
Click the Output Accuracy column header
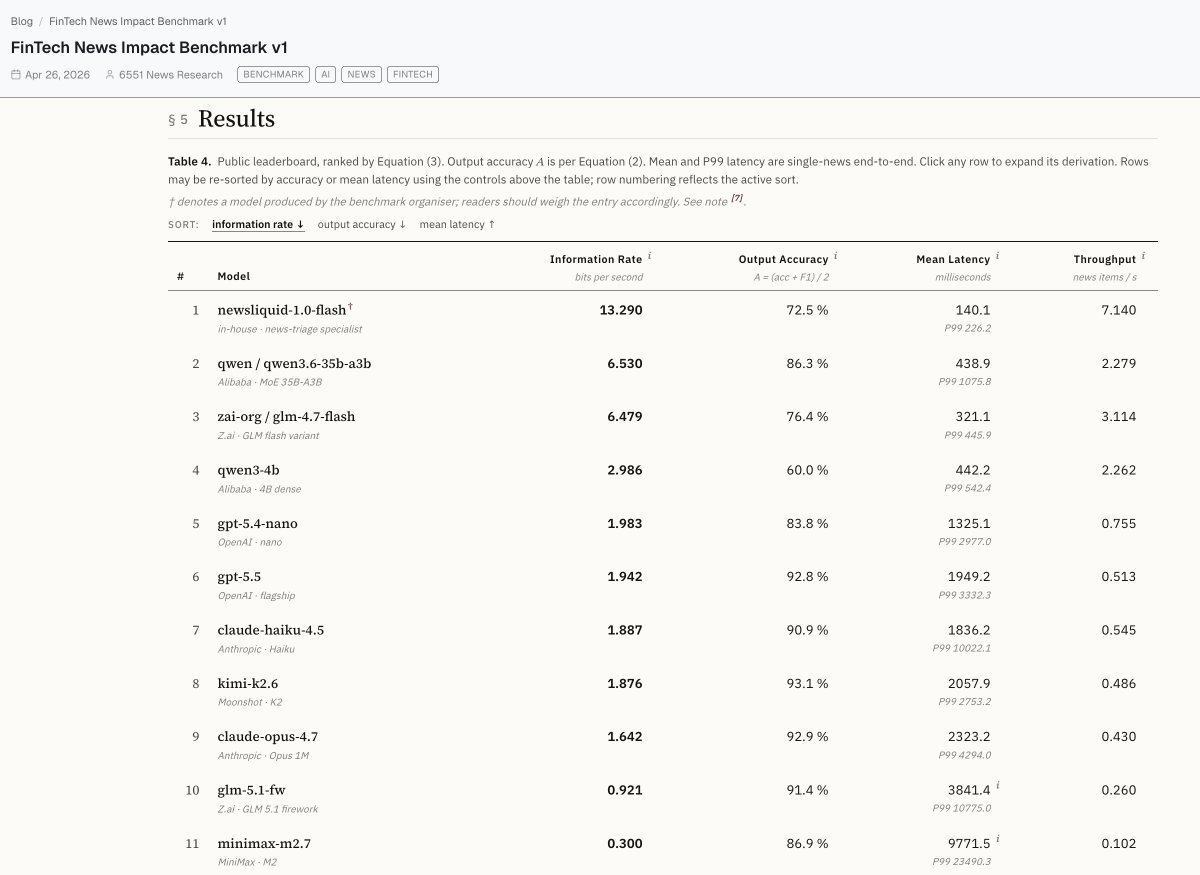pos(783,260)
